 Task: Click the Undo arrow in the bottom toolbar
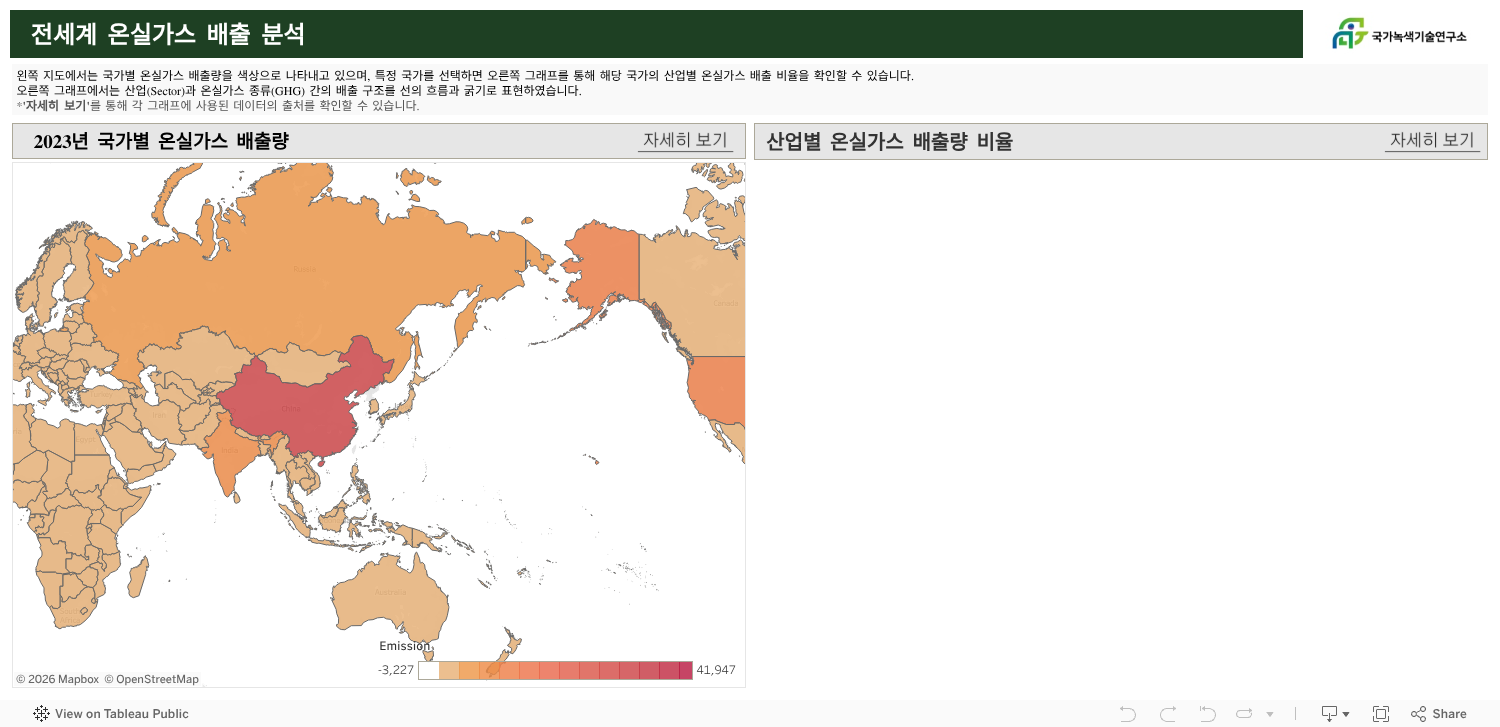point(1128,714)
